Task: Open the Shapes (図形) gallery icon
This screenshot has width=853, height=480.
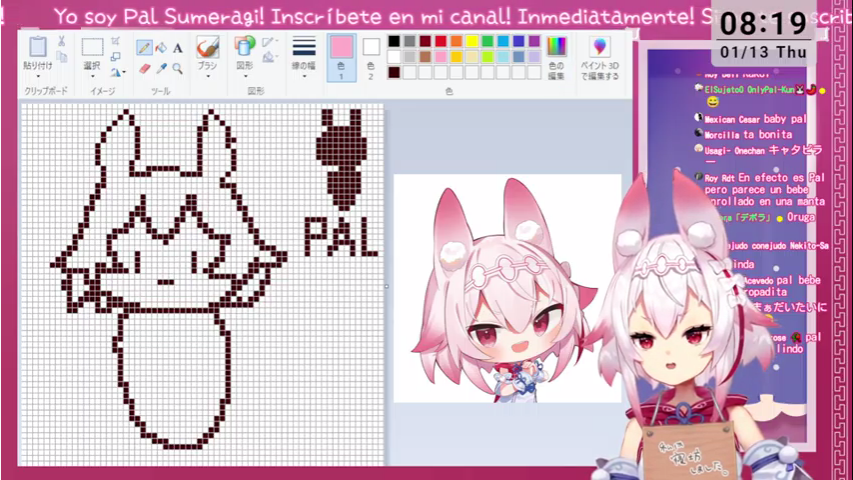Action: (x=245, y=46)
